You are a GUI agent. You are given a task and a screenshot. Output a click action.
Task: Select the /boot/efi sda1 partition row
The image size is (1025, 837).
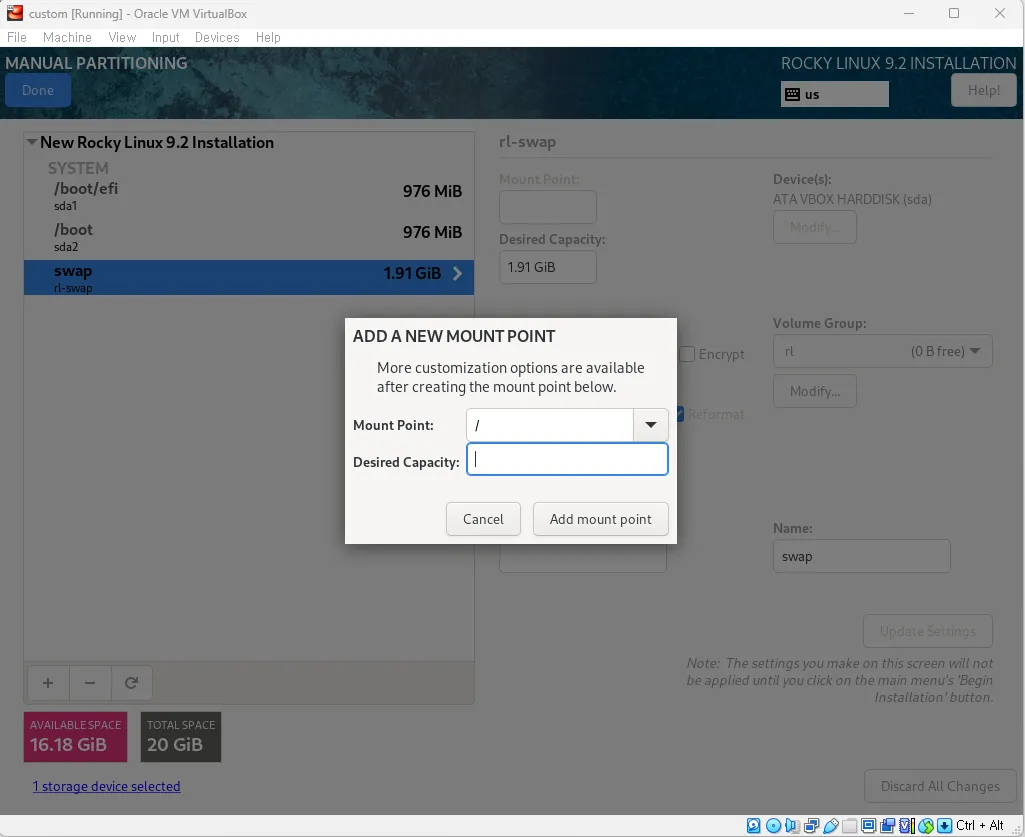[249, 196]
